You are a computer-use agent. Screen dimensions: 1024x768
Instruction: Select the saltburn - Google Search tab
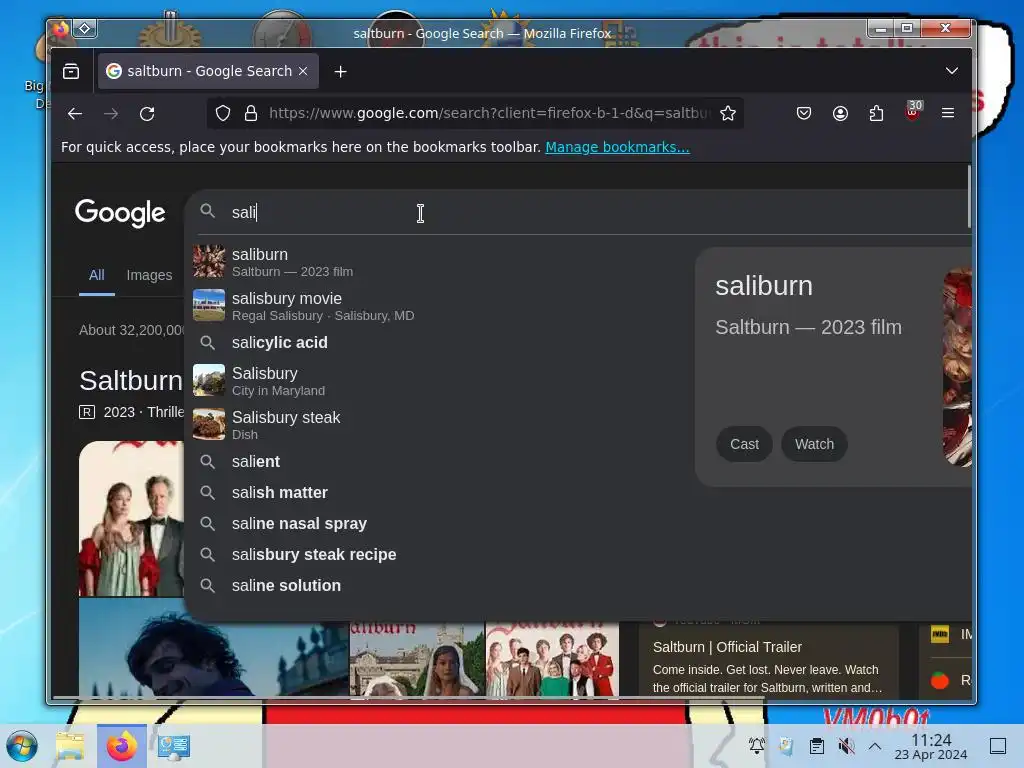coord(208,71)
